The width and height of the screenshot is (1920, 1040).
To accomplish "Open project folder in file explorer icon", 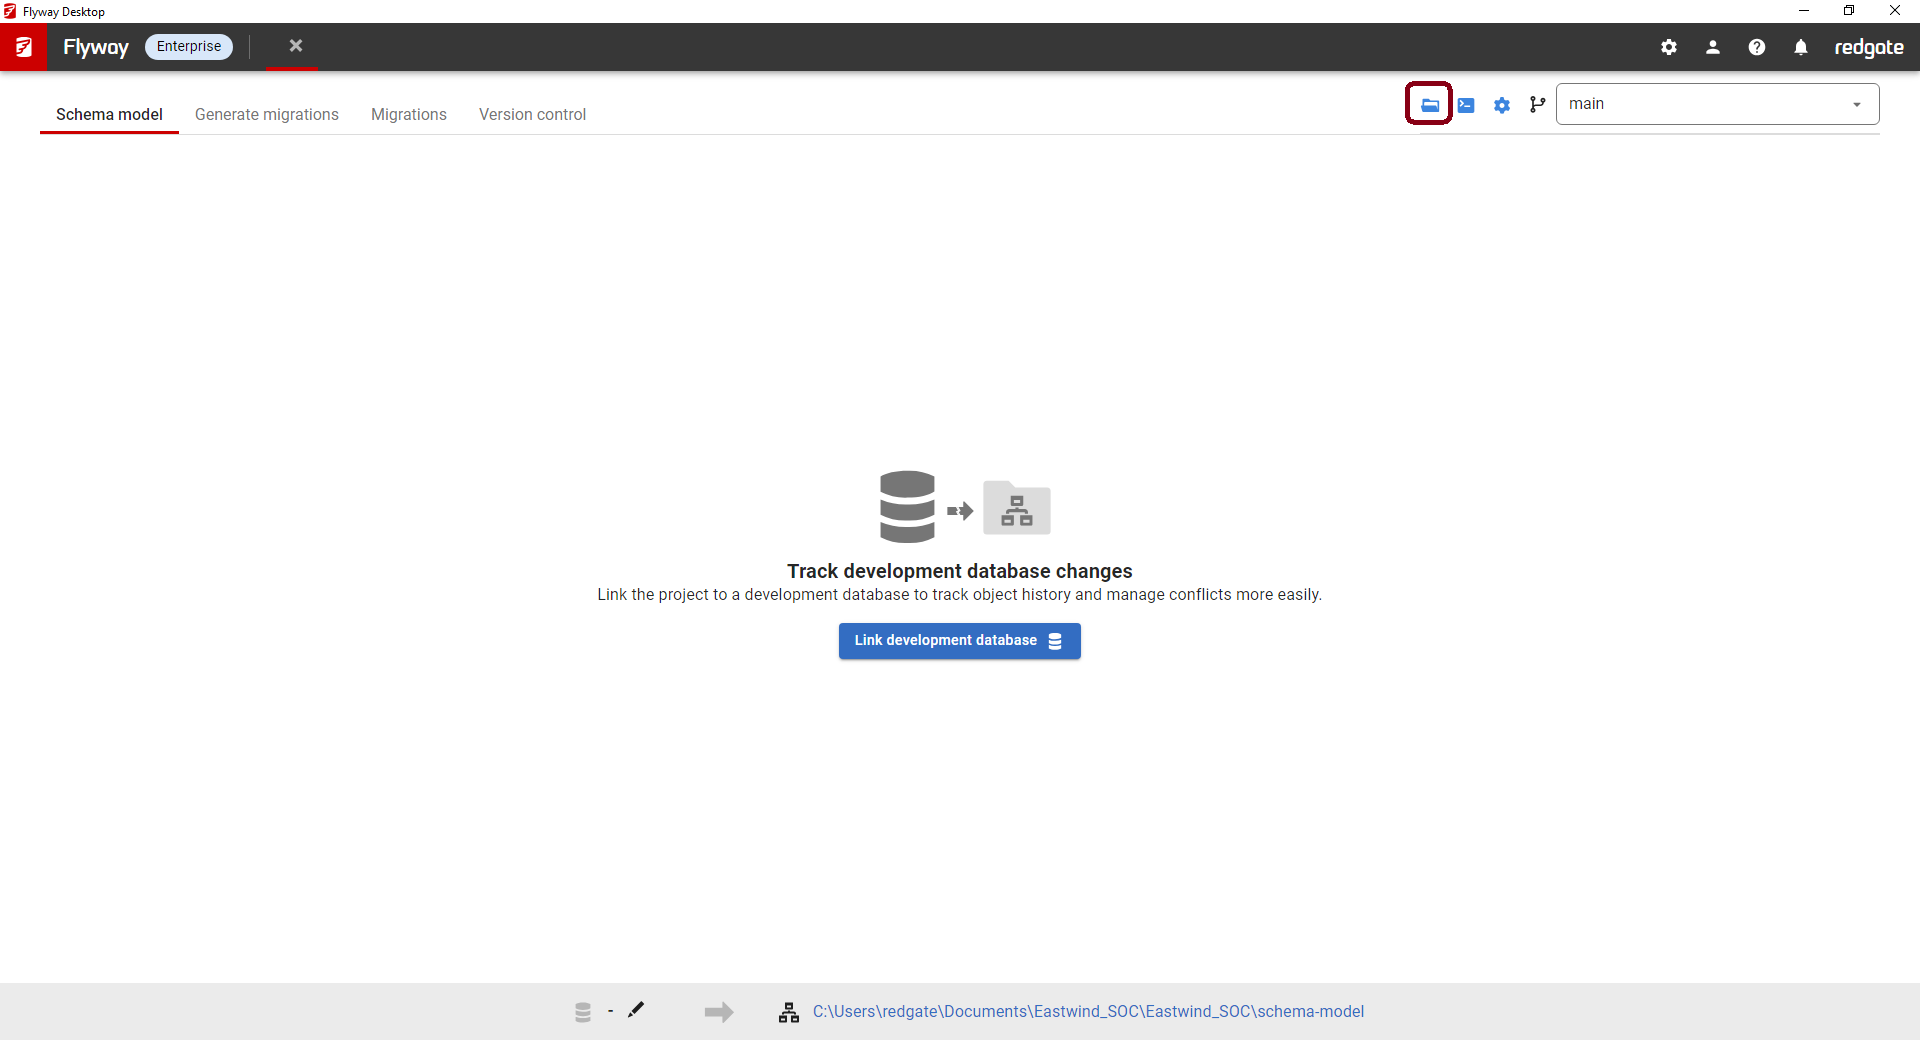I will pyautogui.click(x=1429, y=104).
